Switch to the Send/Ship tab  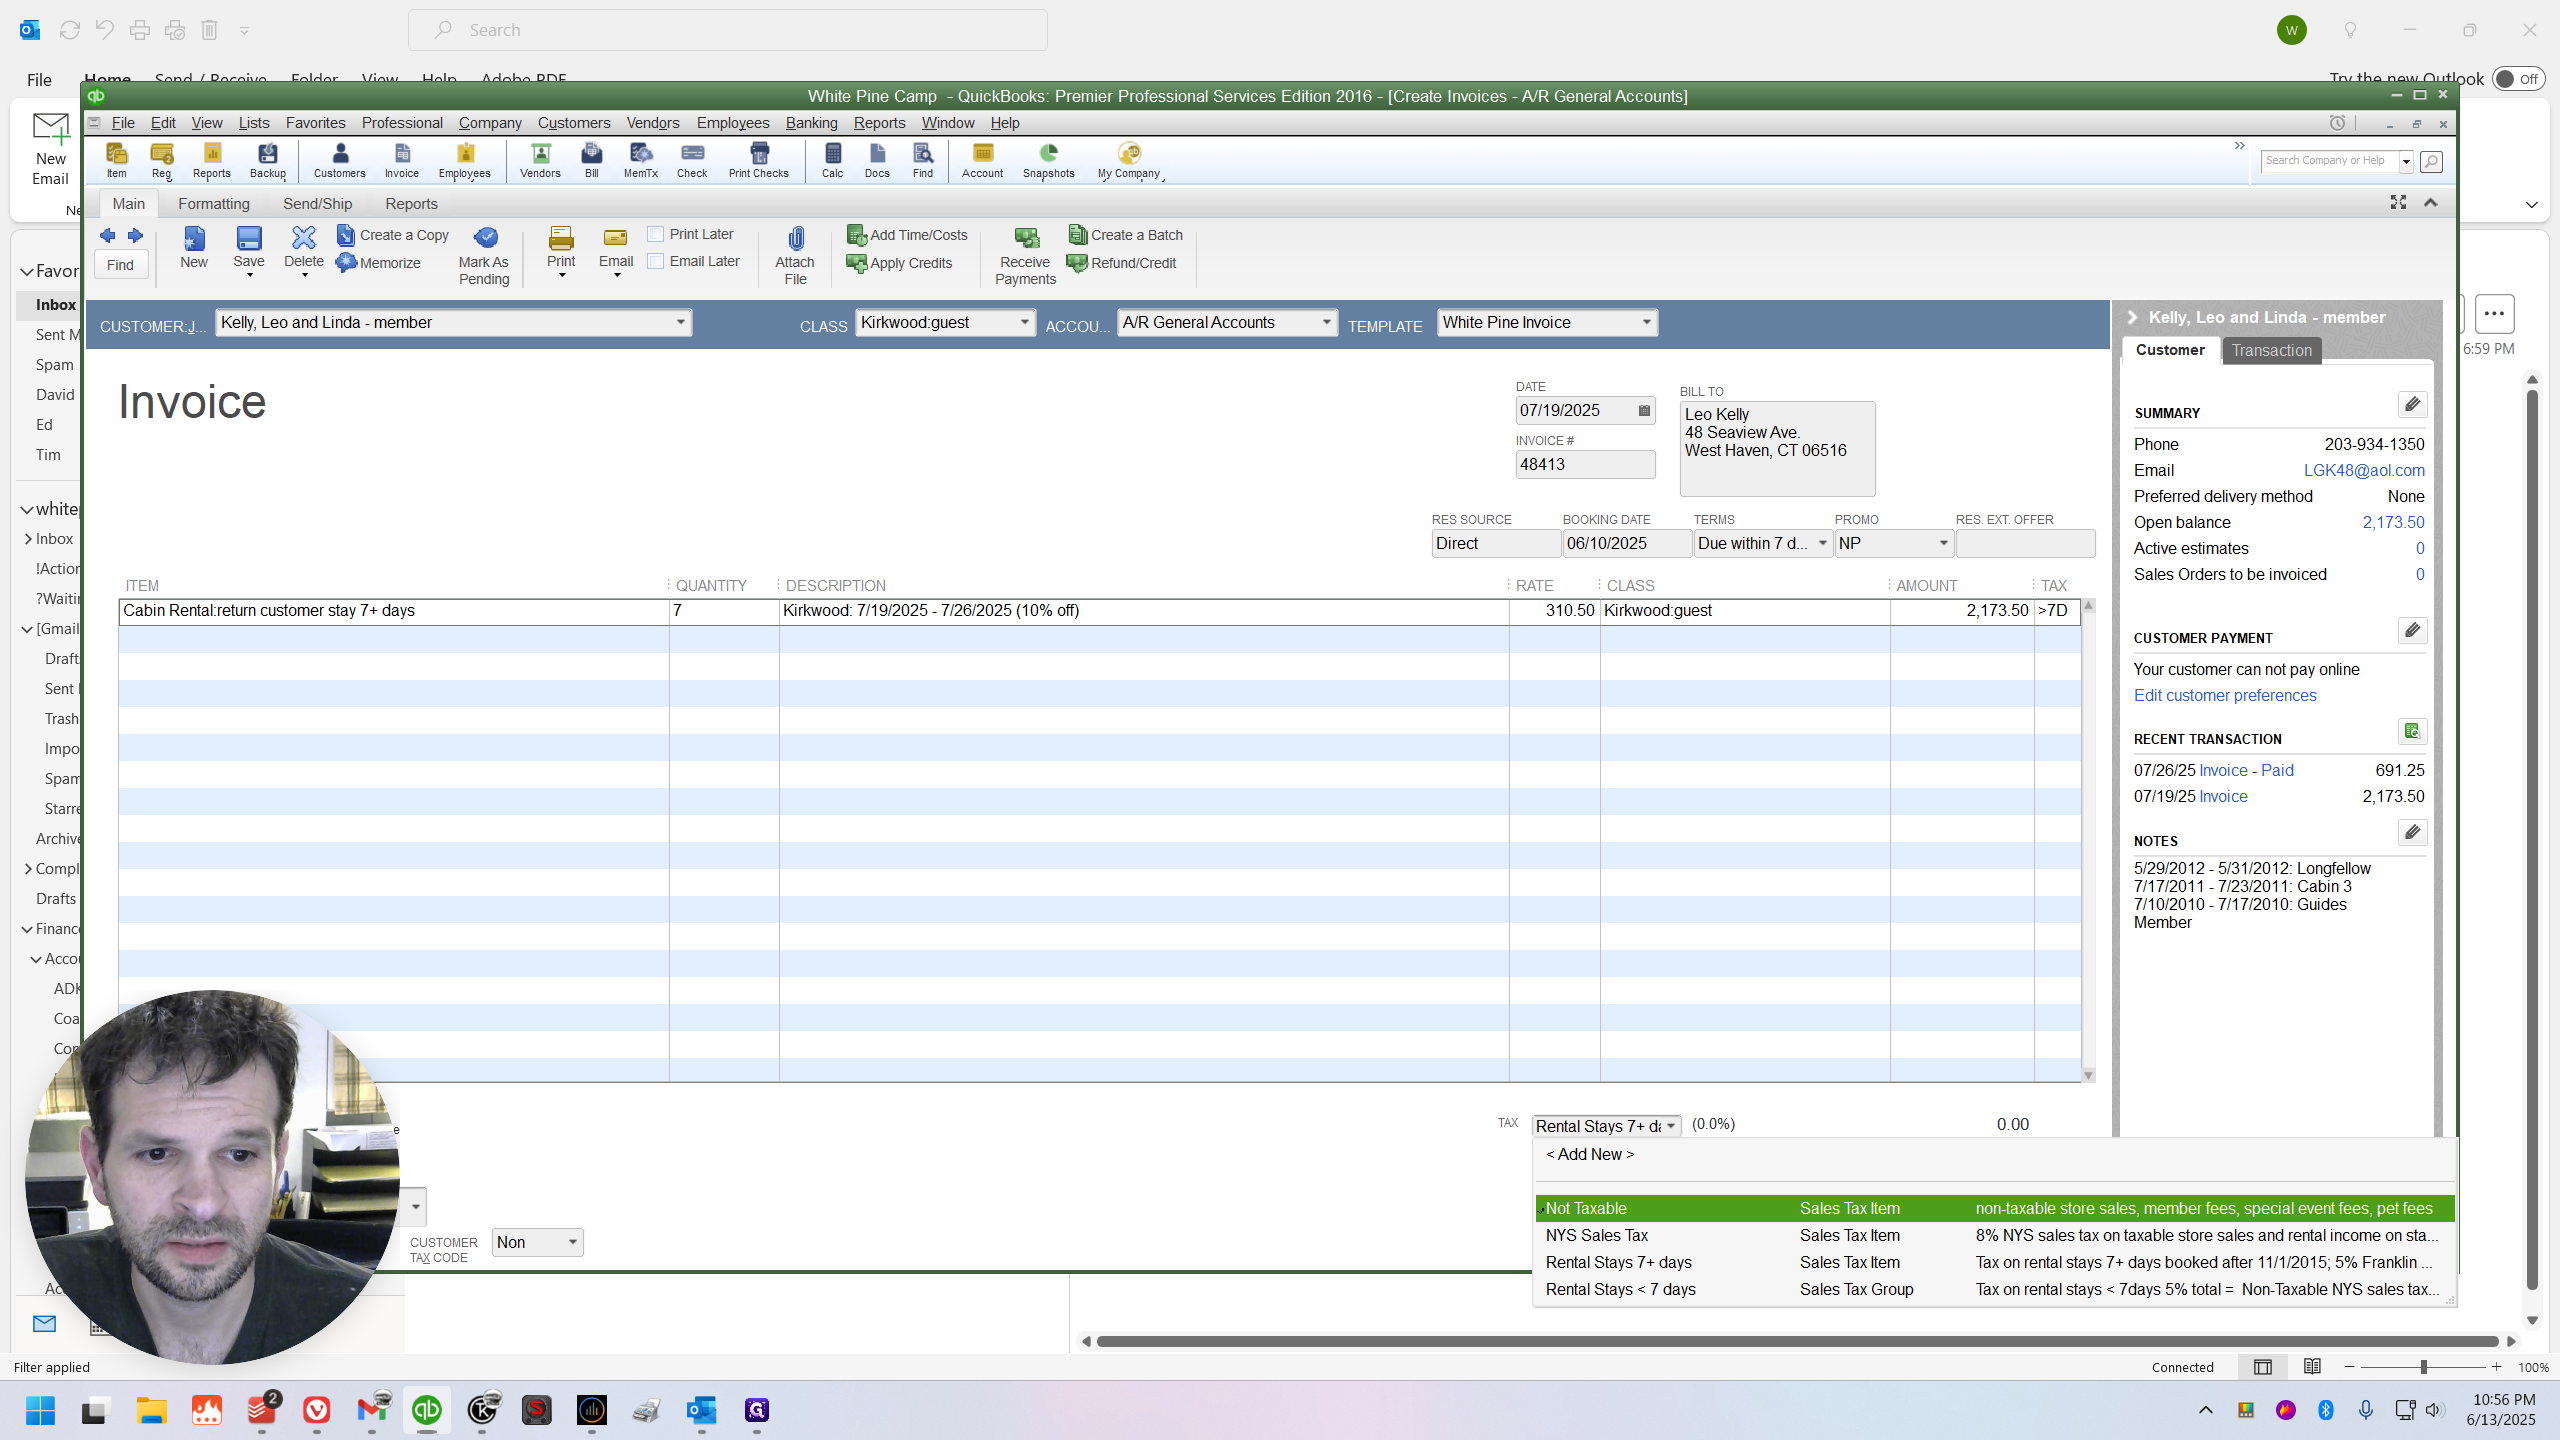[x=318, y=203]
